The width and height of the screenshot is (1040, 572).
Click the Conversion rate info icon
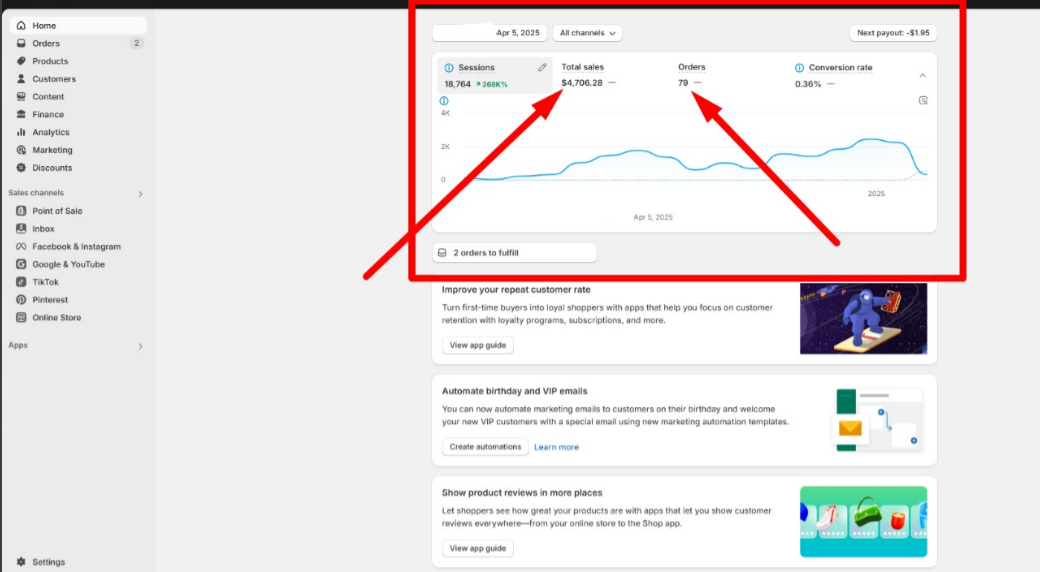(x=799, y=68)
